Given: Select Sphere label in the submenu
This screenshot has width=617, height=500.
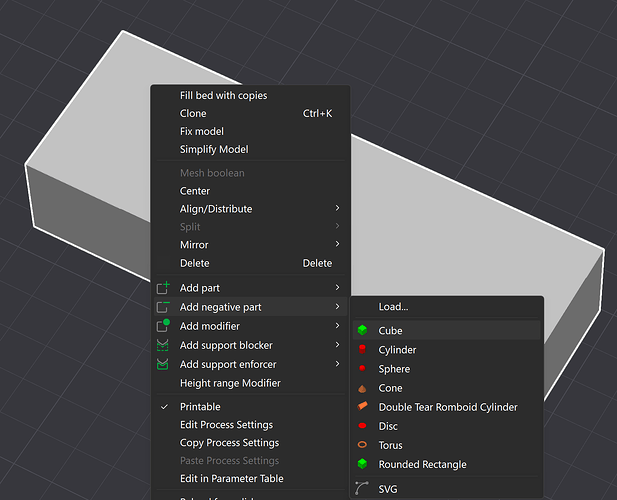Looking at the screenshot, I should click(x=394, y=369).
